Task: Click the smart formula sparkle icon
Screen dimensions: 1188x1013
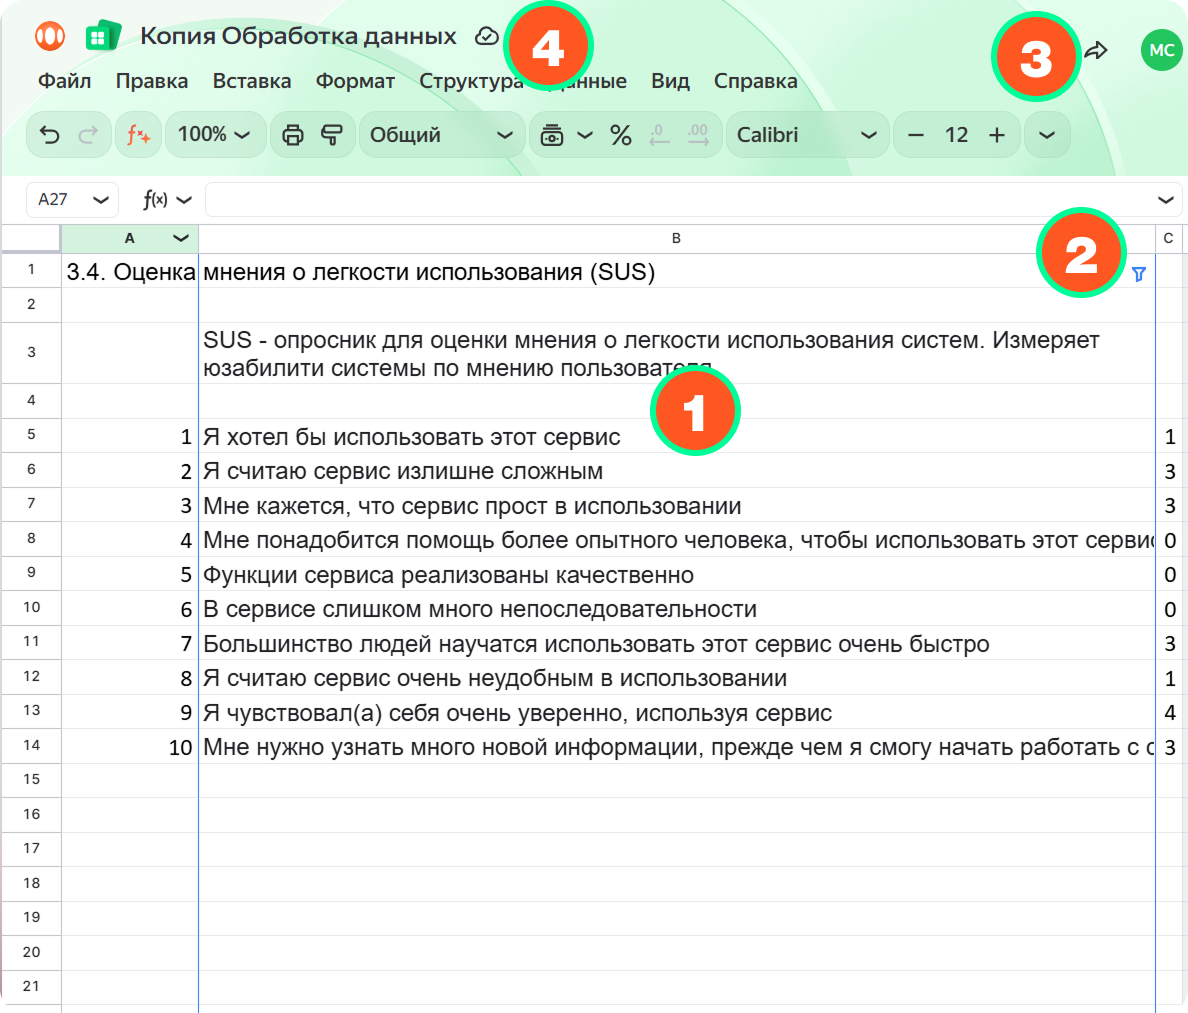Action: (x=138, y=135)
